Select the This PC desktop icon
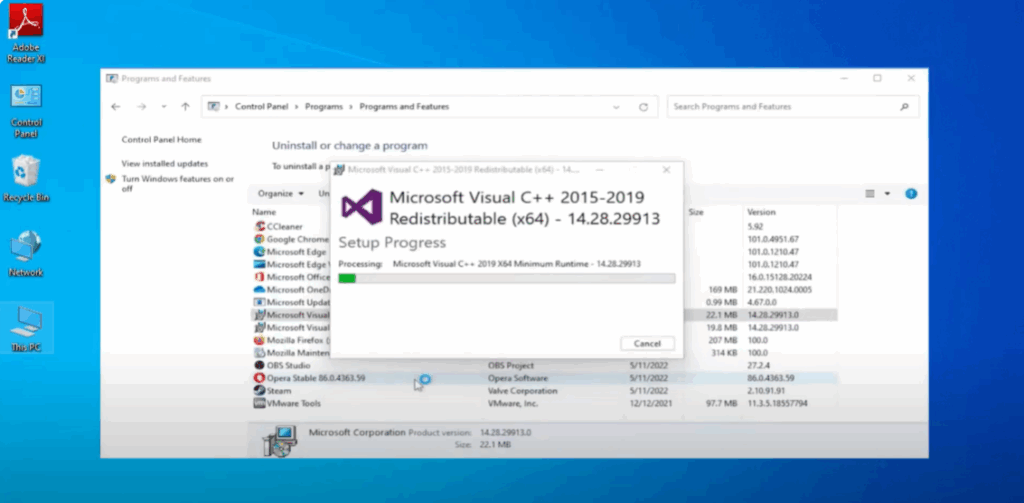This screenshot has width=1024, height=503. click(x=26, y=329)
